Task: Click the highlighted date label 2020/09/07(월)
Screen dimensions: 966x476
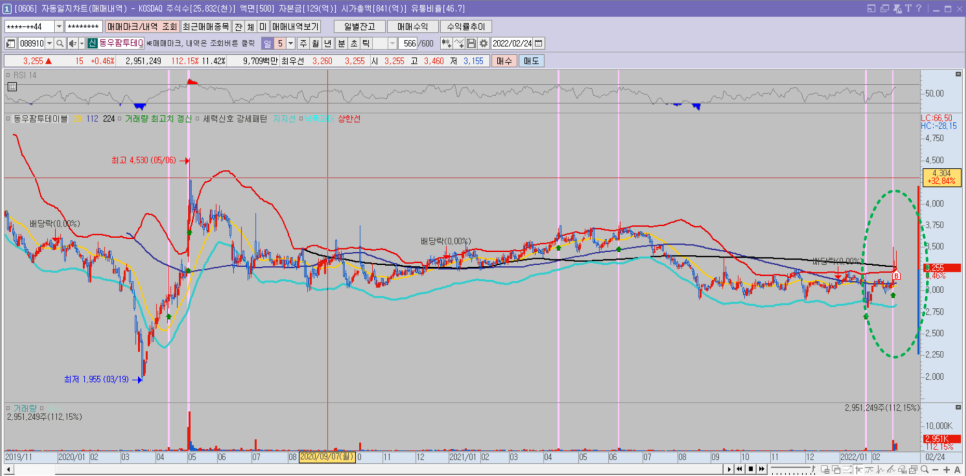Action: (327, 458)
